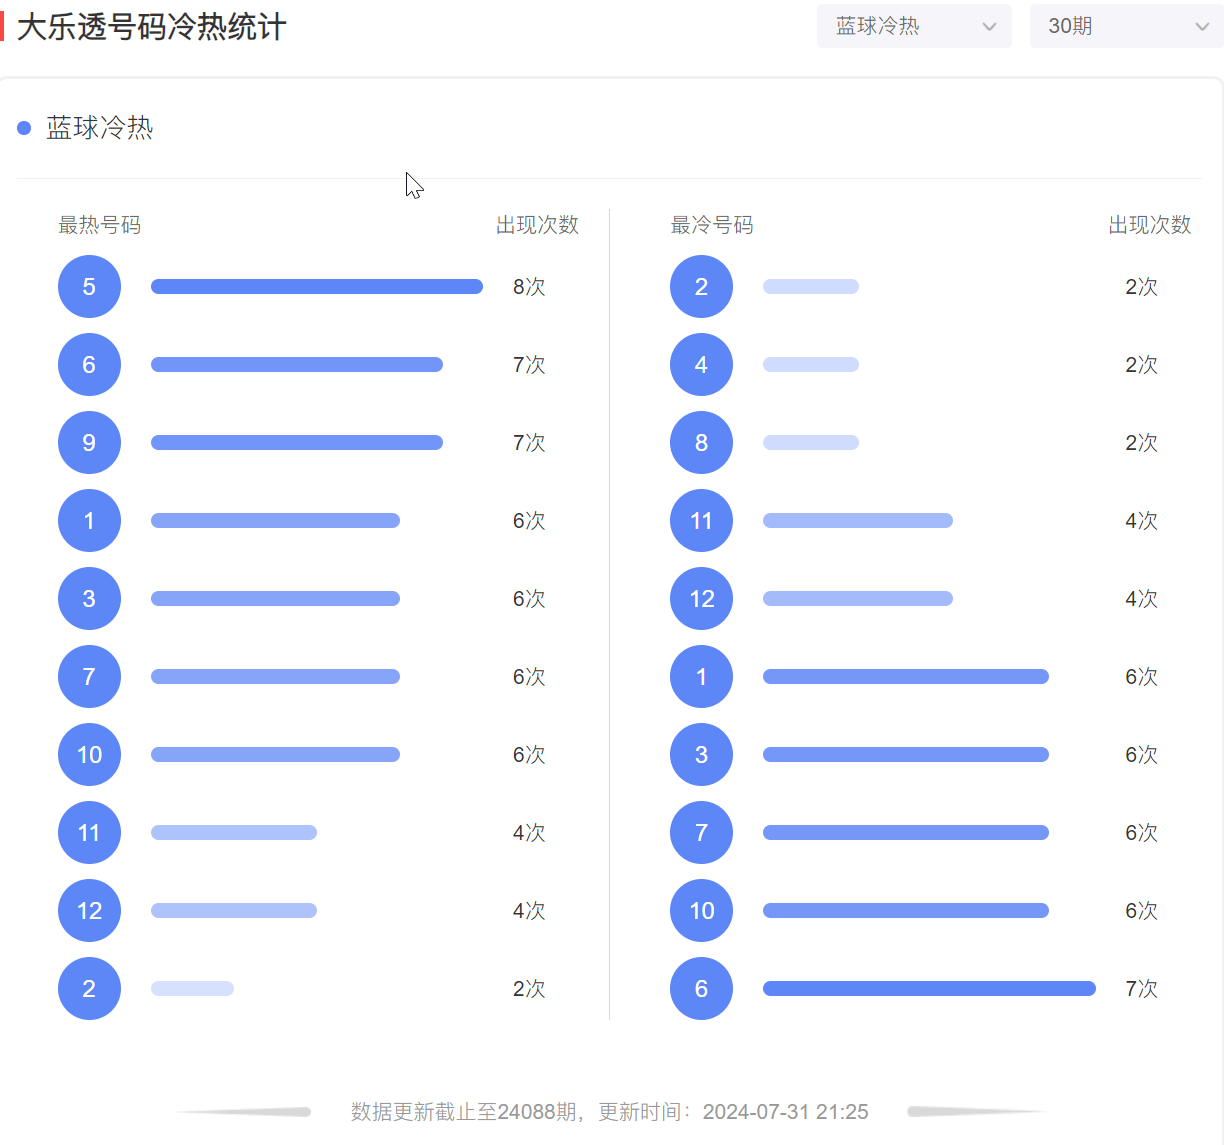Select ball 4 in the coldest list
Image resolution: width=1224 pixels, height=1145 pixels.
tap(701, 365)
